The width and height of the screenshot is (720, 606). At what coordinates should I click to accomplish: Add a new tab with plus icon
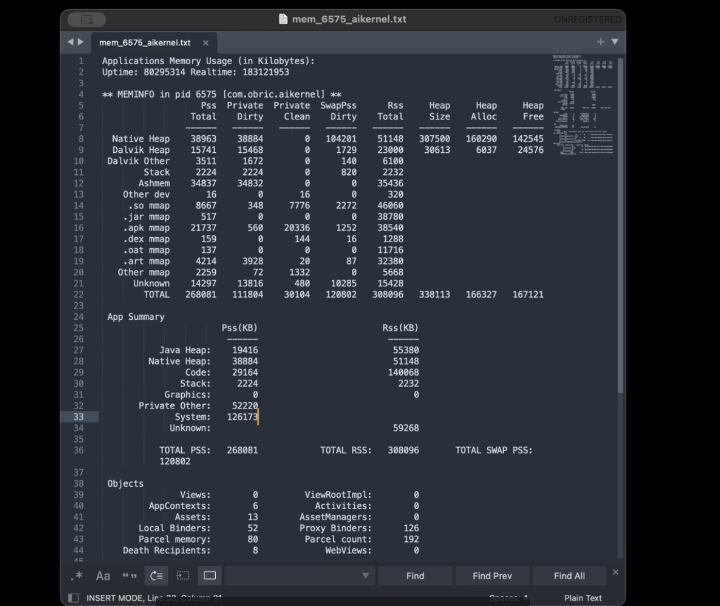point(600,42)
